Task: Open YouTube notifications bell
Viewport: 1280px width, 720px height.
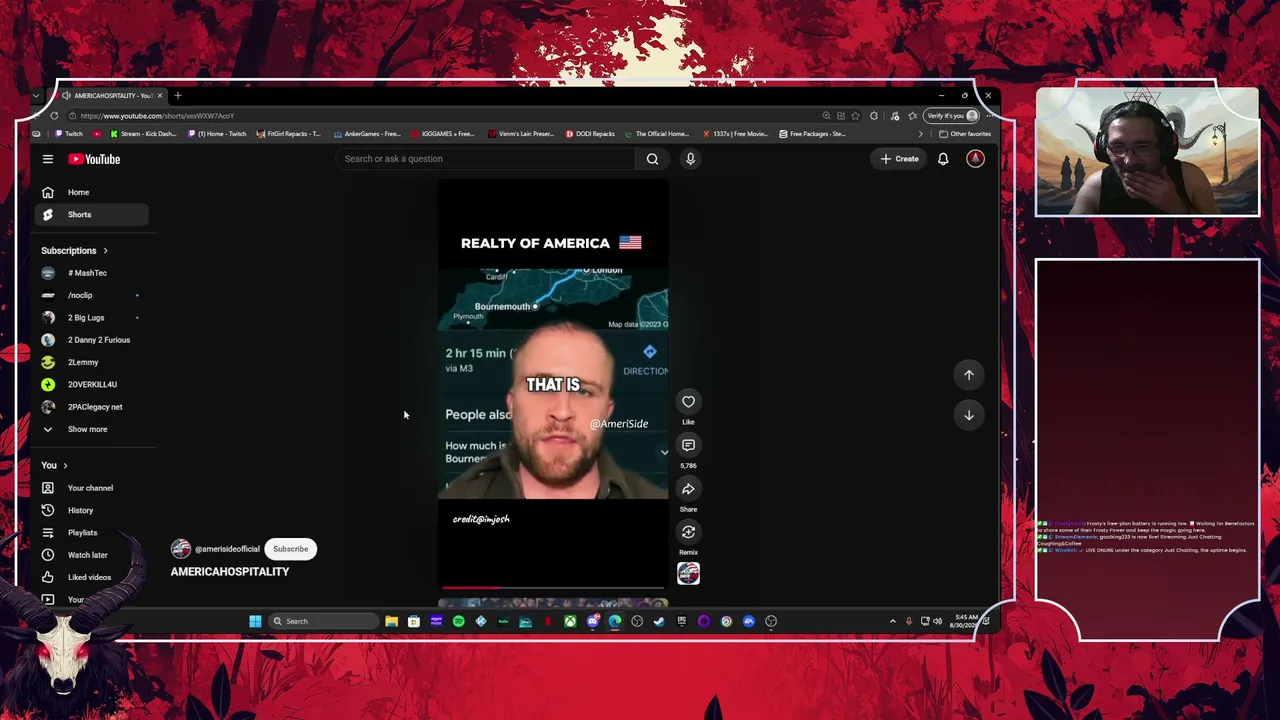Action: 943,159
